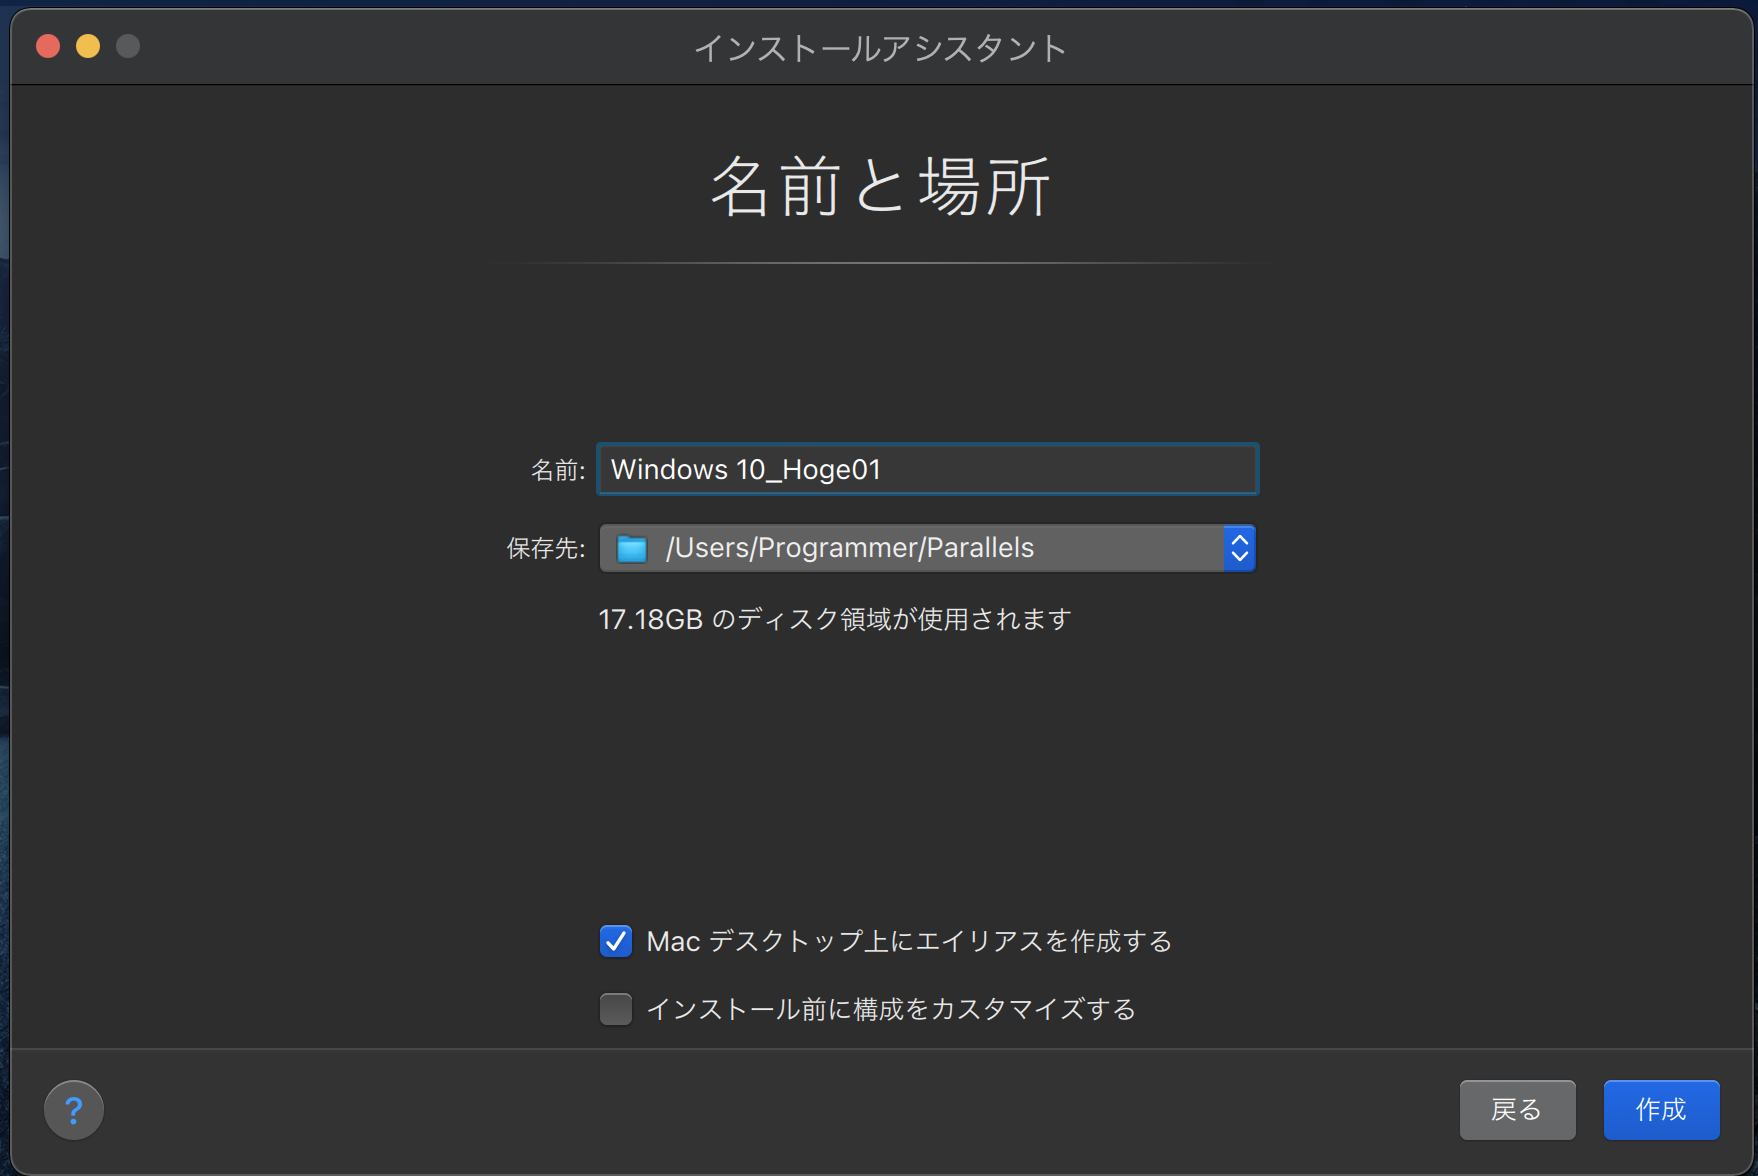Select the name text Windows 10_Hoge01

[x=744, y=469]
